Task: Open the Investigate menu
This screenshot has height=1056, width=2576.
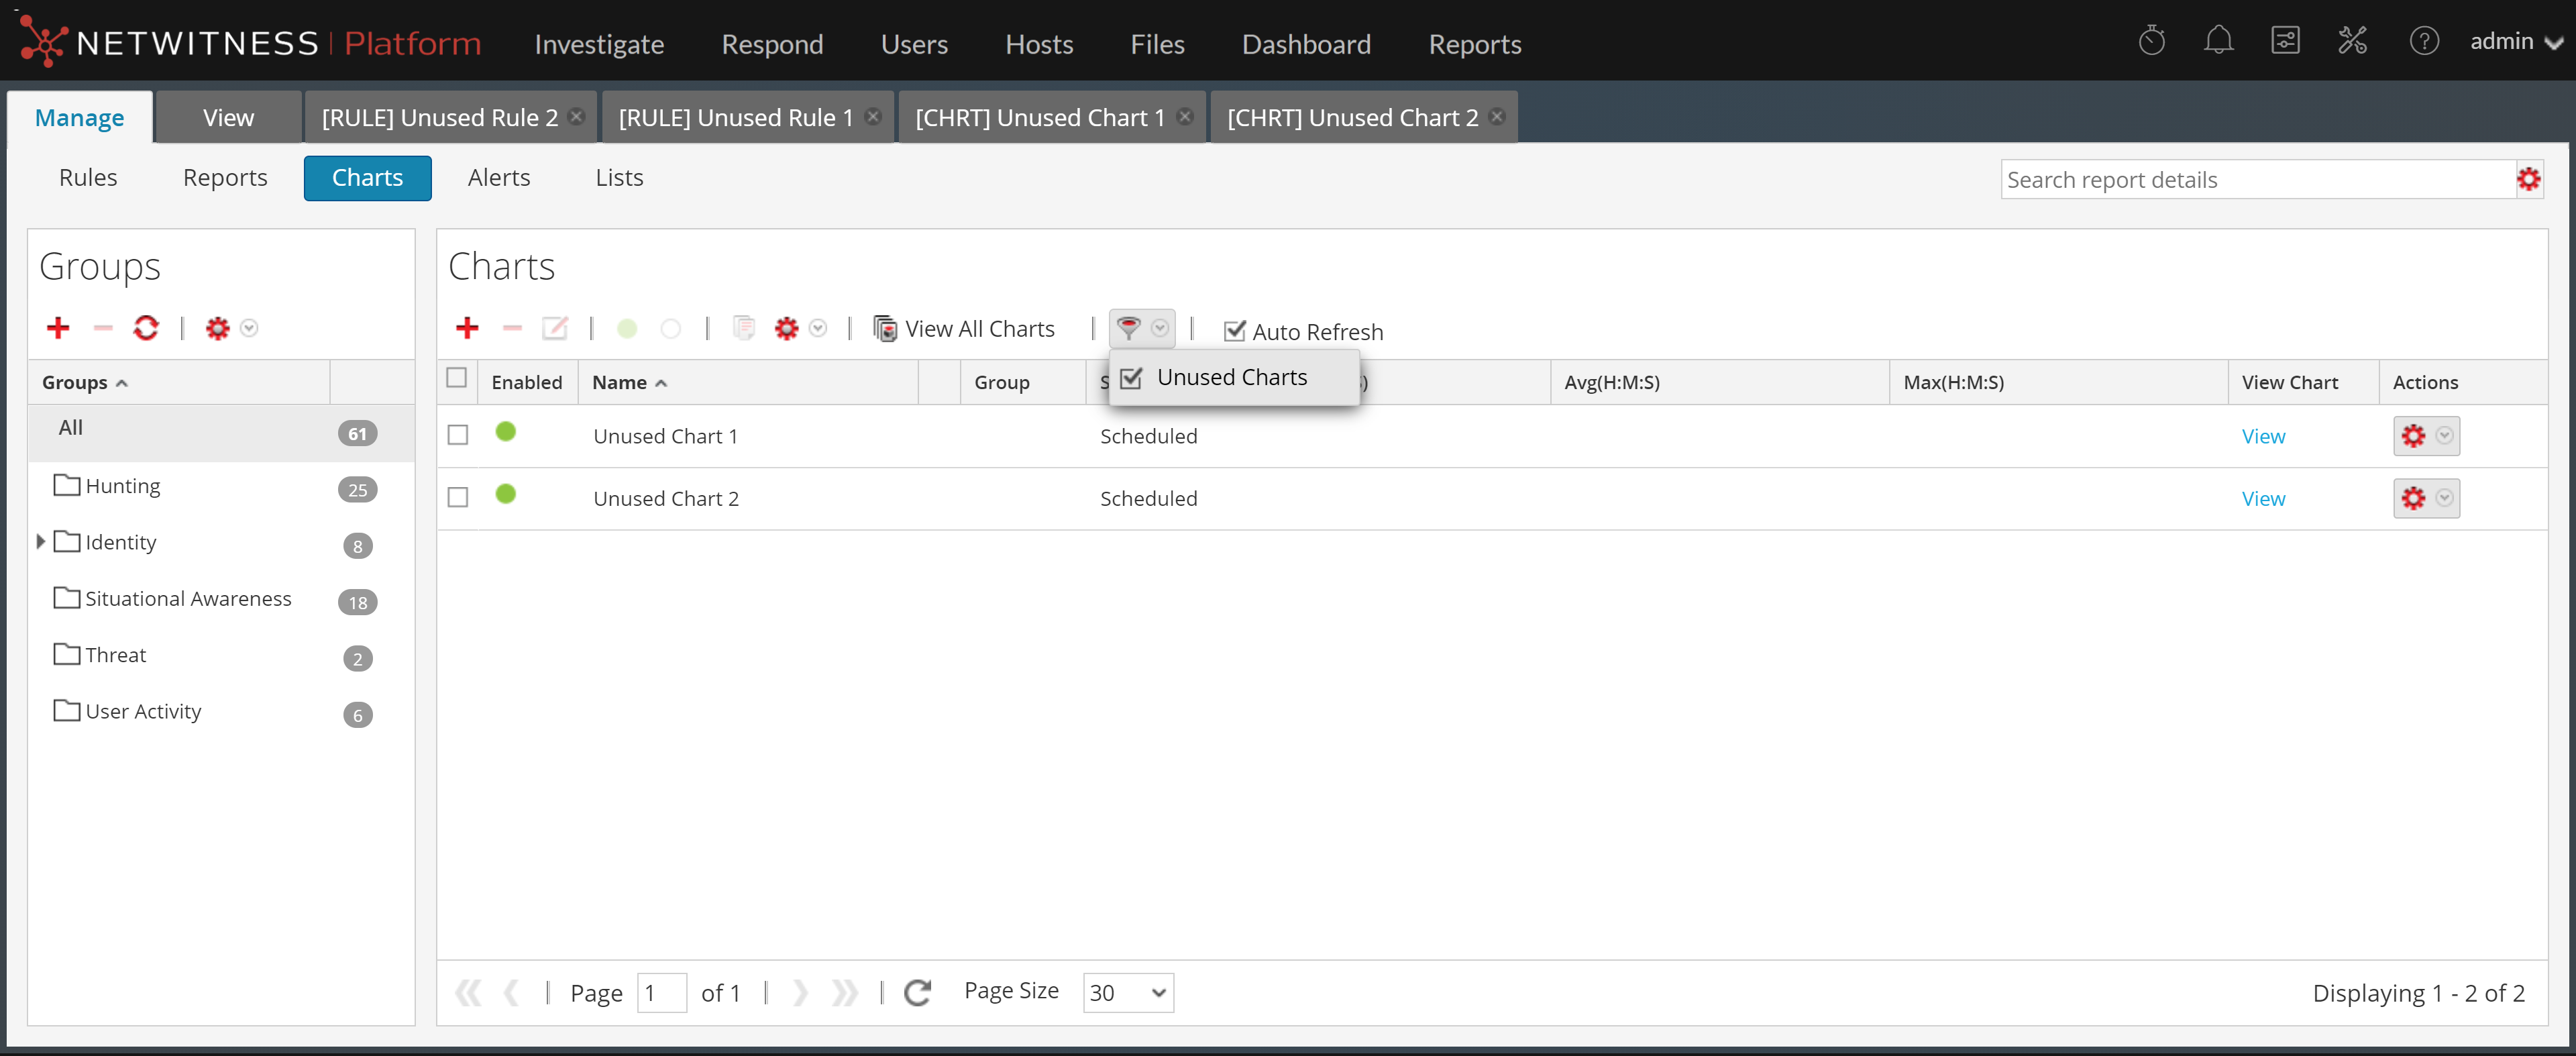Action: [599, 44]
